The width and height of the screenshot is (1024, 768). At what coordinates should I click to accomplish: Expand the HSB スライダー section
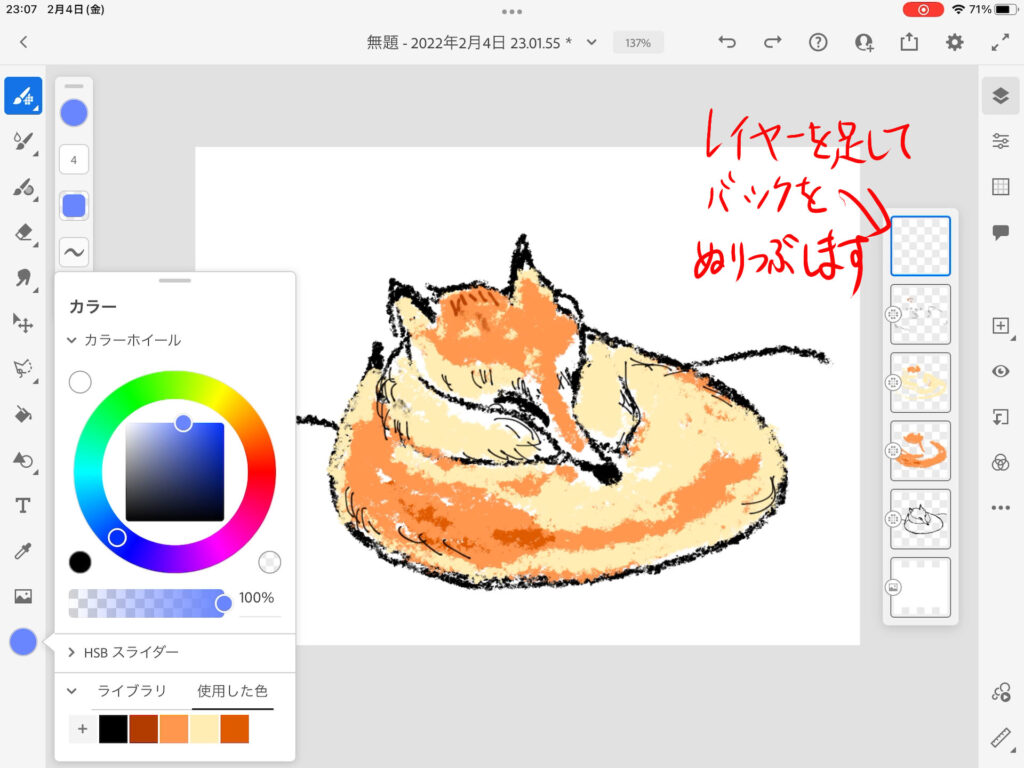click(72, 652)
